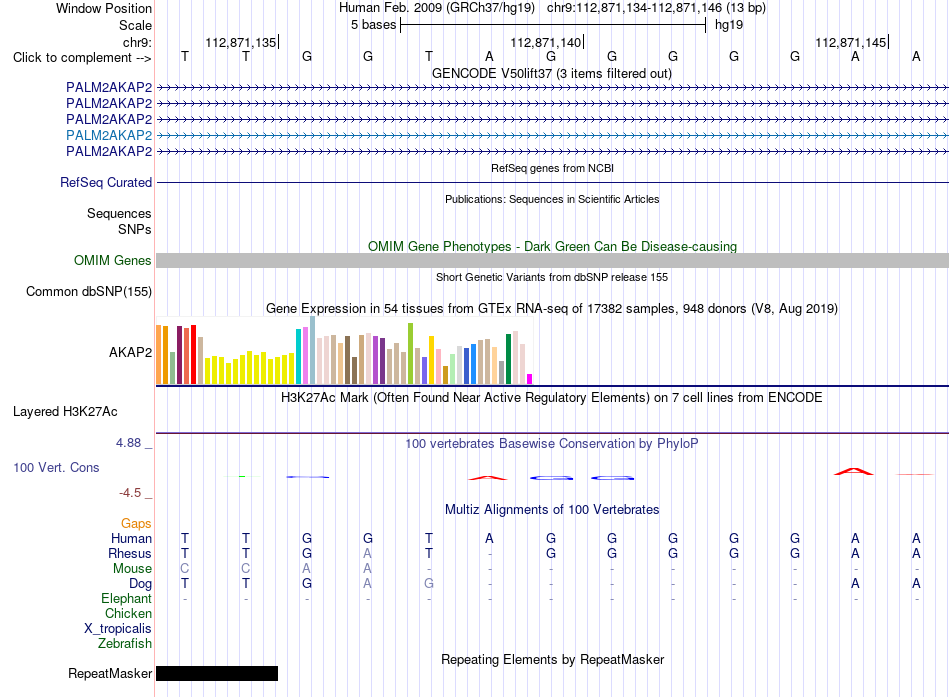The image size is (950, 697).
Task: Open the RefSeq Curated track label
Action: tap(106, 182)
